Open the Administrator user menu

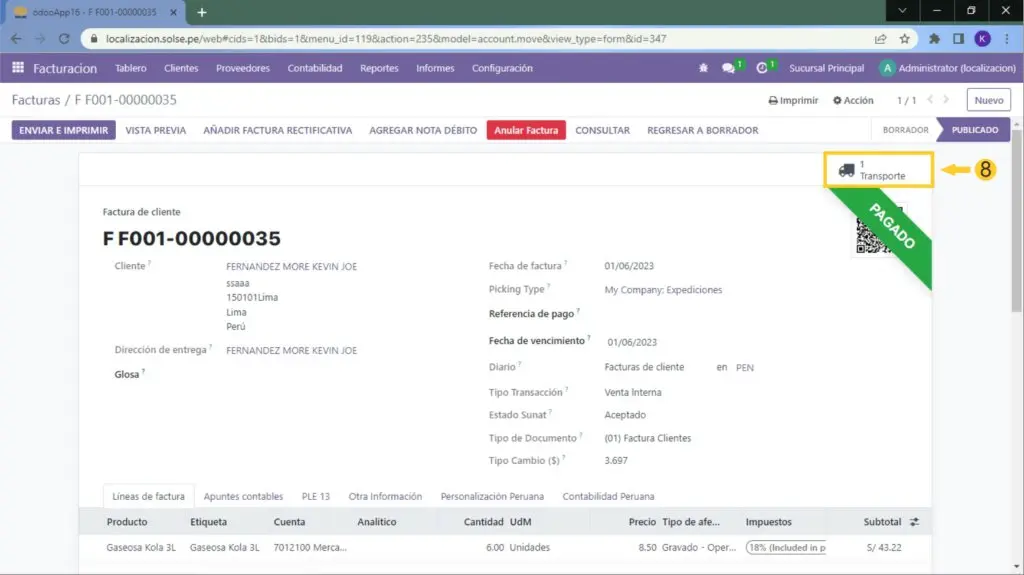[x=945, y=68]
